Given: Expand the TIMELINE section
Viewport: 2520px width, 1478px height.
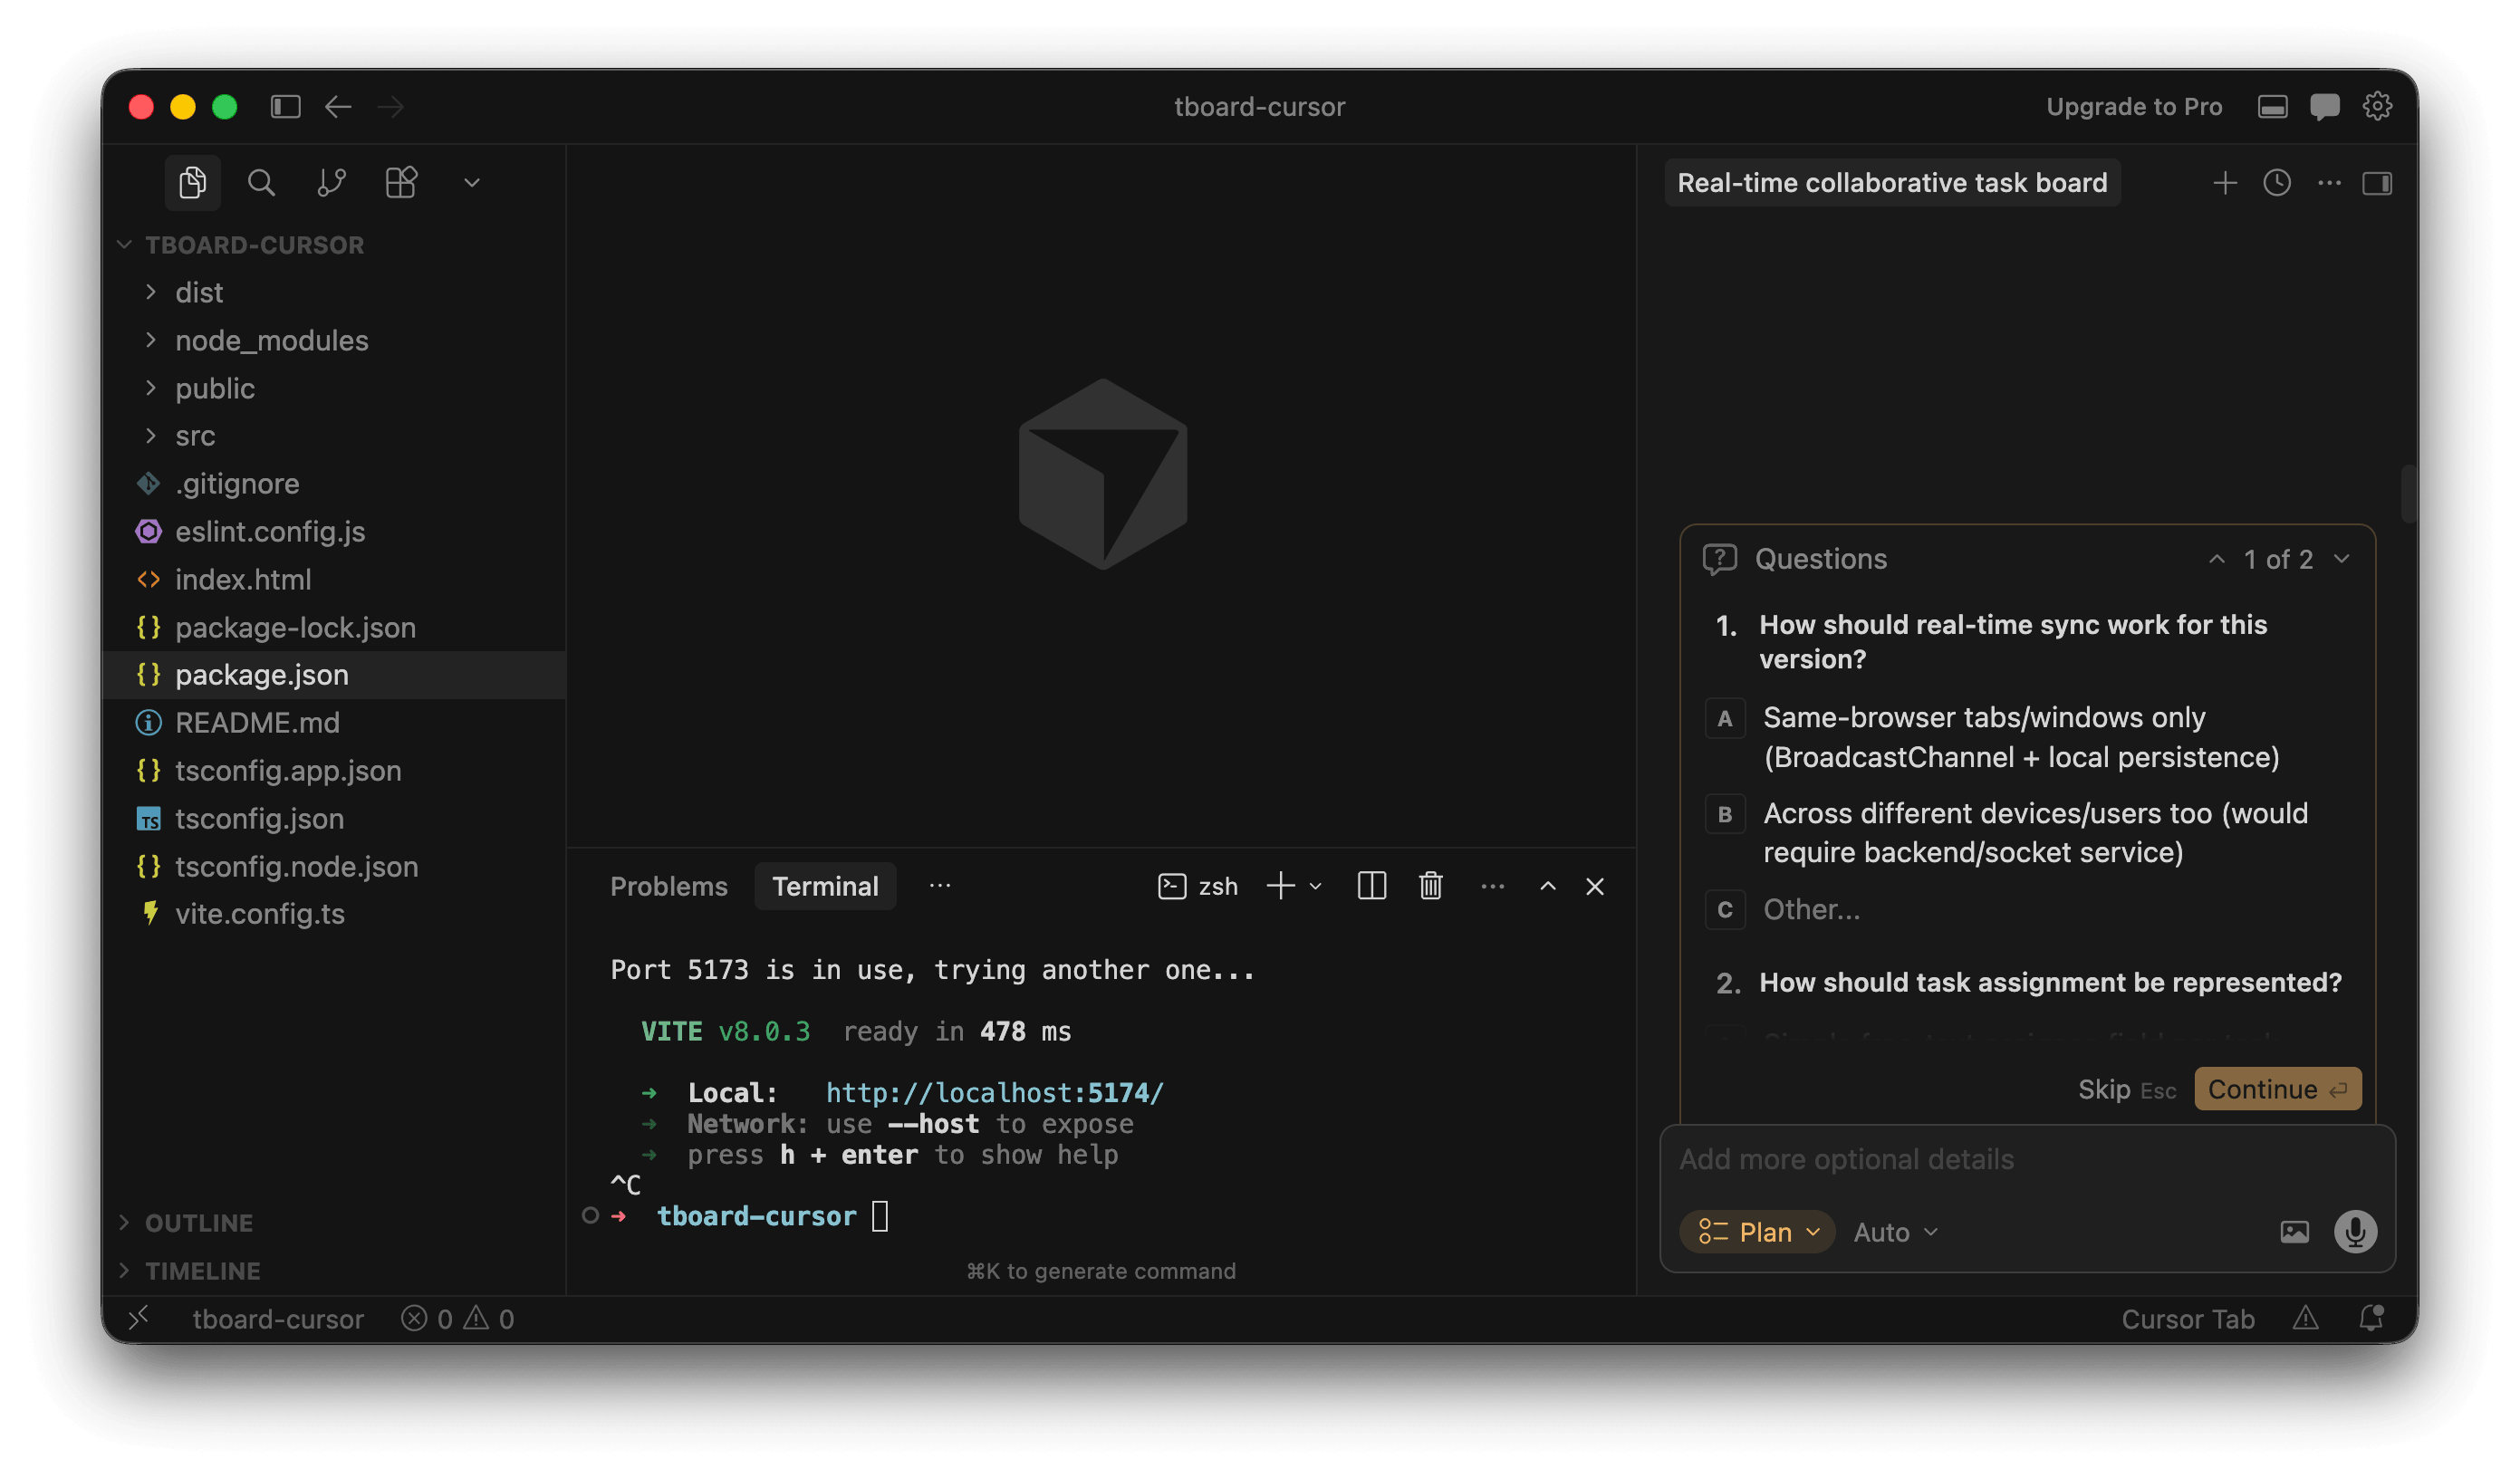Looking at the screenshot, I should (333, 1271).
